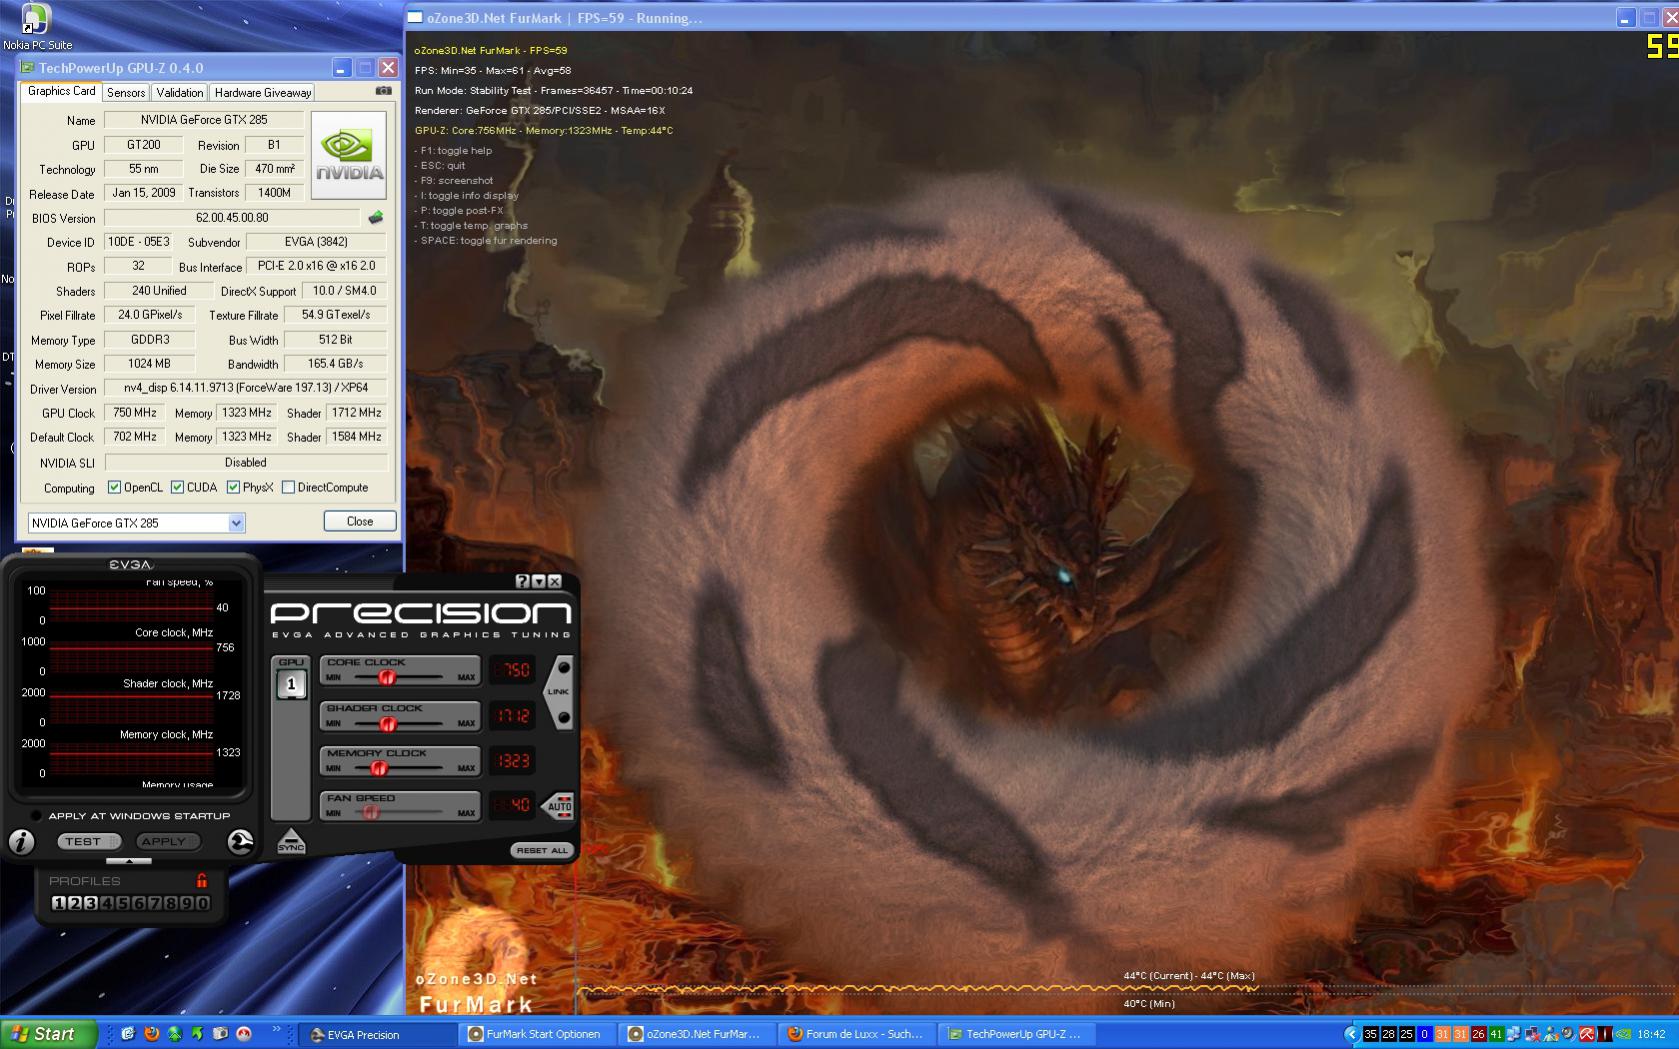The image size is (1679, 1049).
Task: Adjust the Fan Speed slider handle
Action: 371,812
